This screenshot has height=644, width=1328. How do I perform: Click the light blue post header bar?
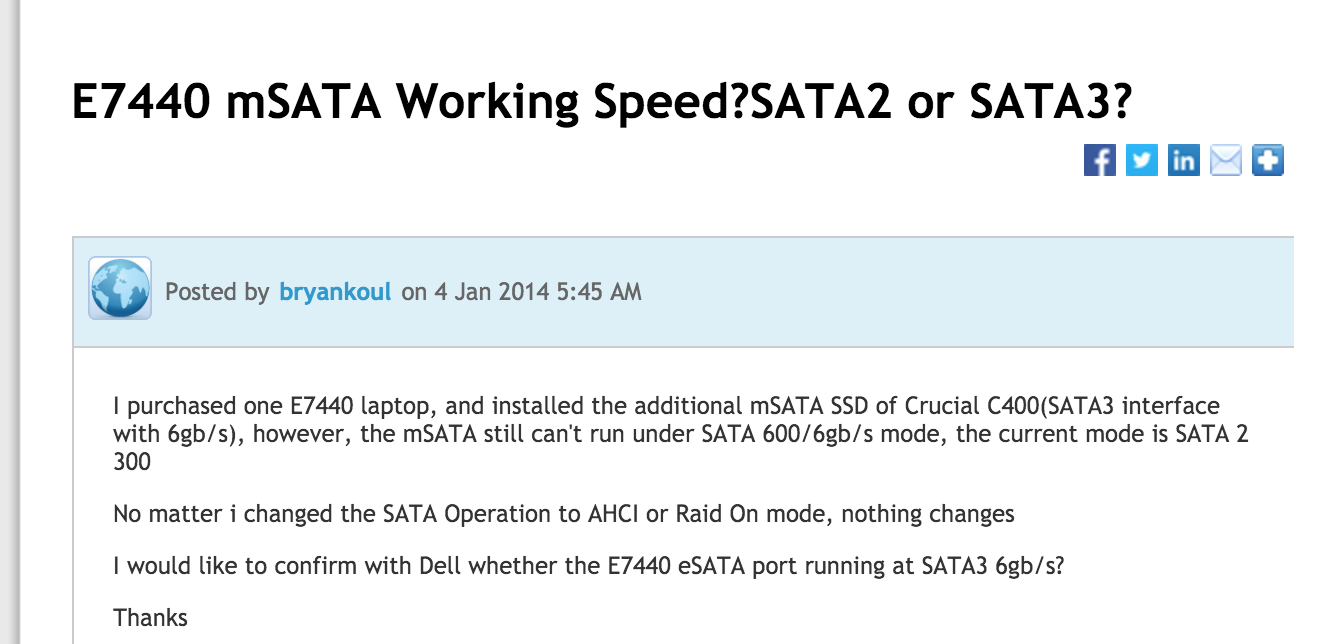tap(683, 292)
